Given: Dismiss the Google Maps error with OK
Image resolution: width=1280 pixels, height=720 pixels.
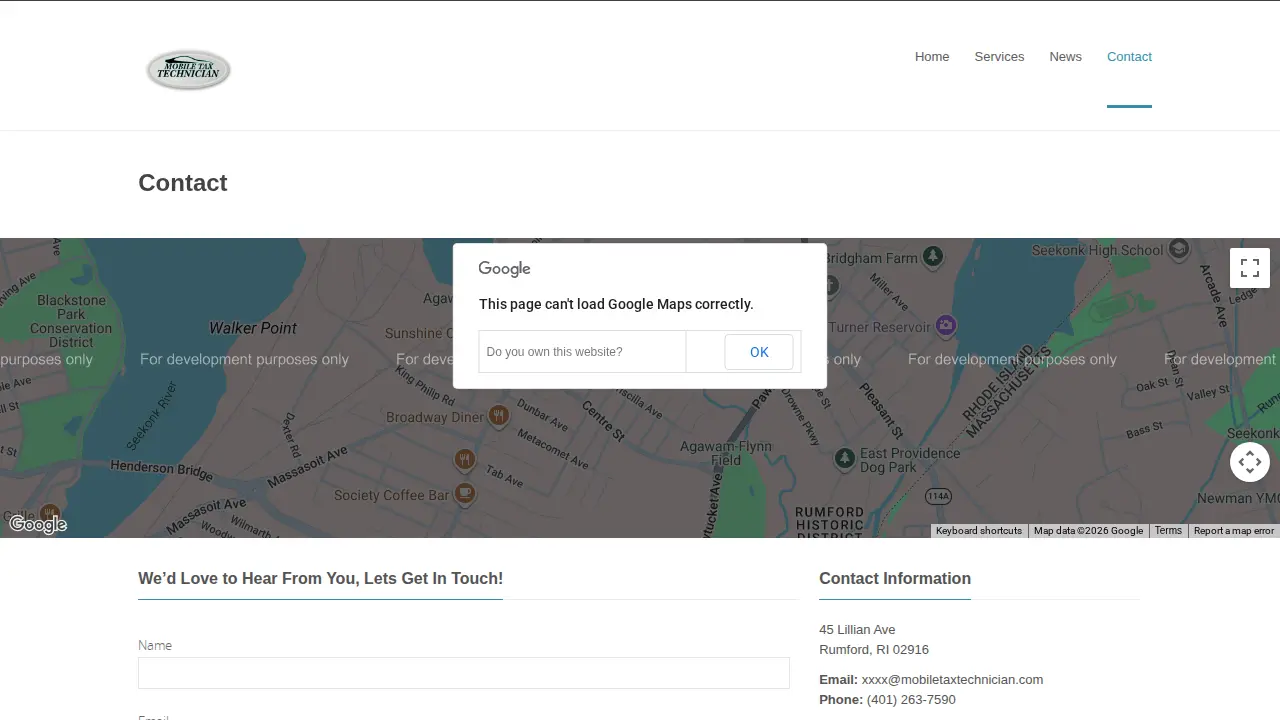Looking at the screenshot, I should [x=759, y=352].
